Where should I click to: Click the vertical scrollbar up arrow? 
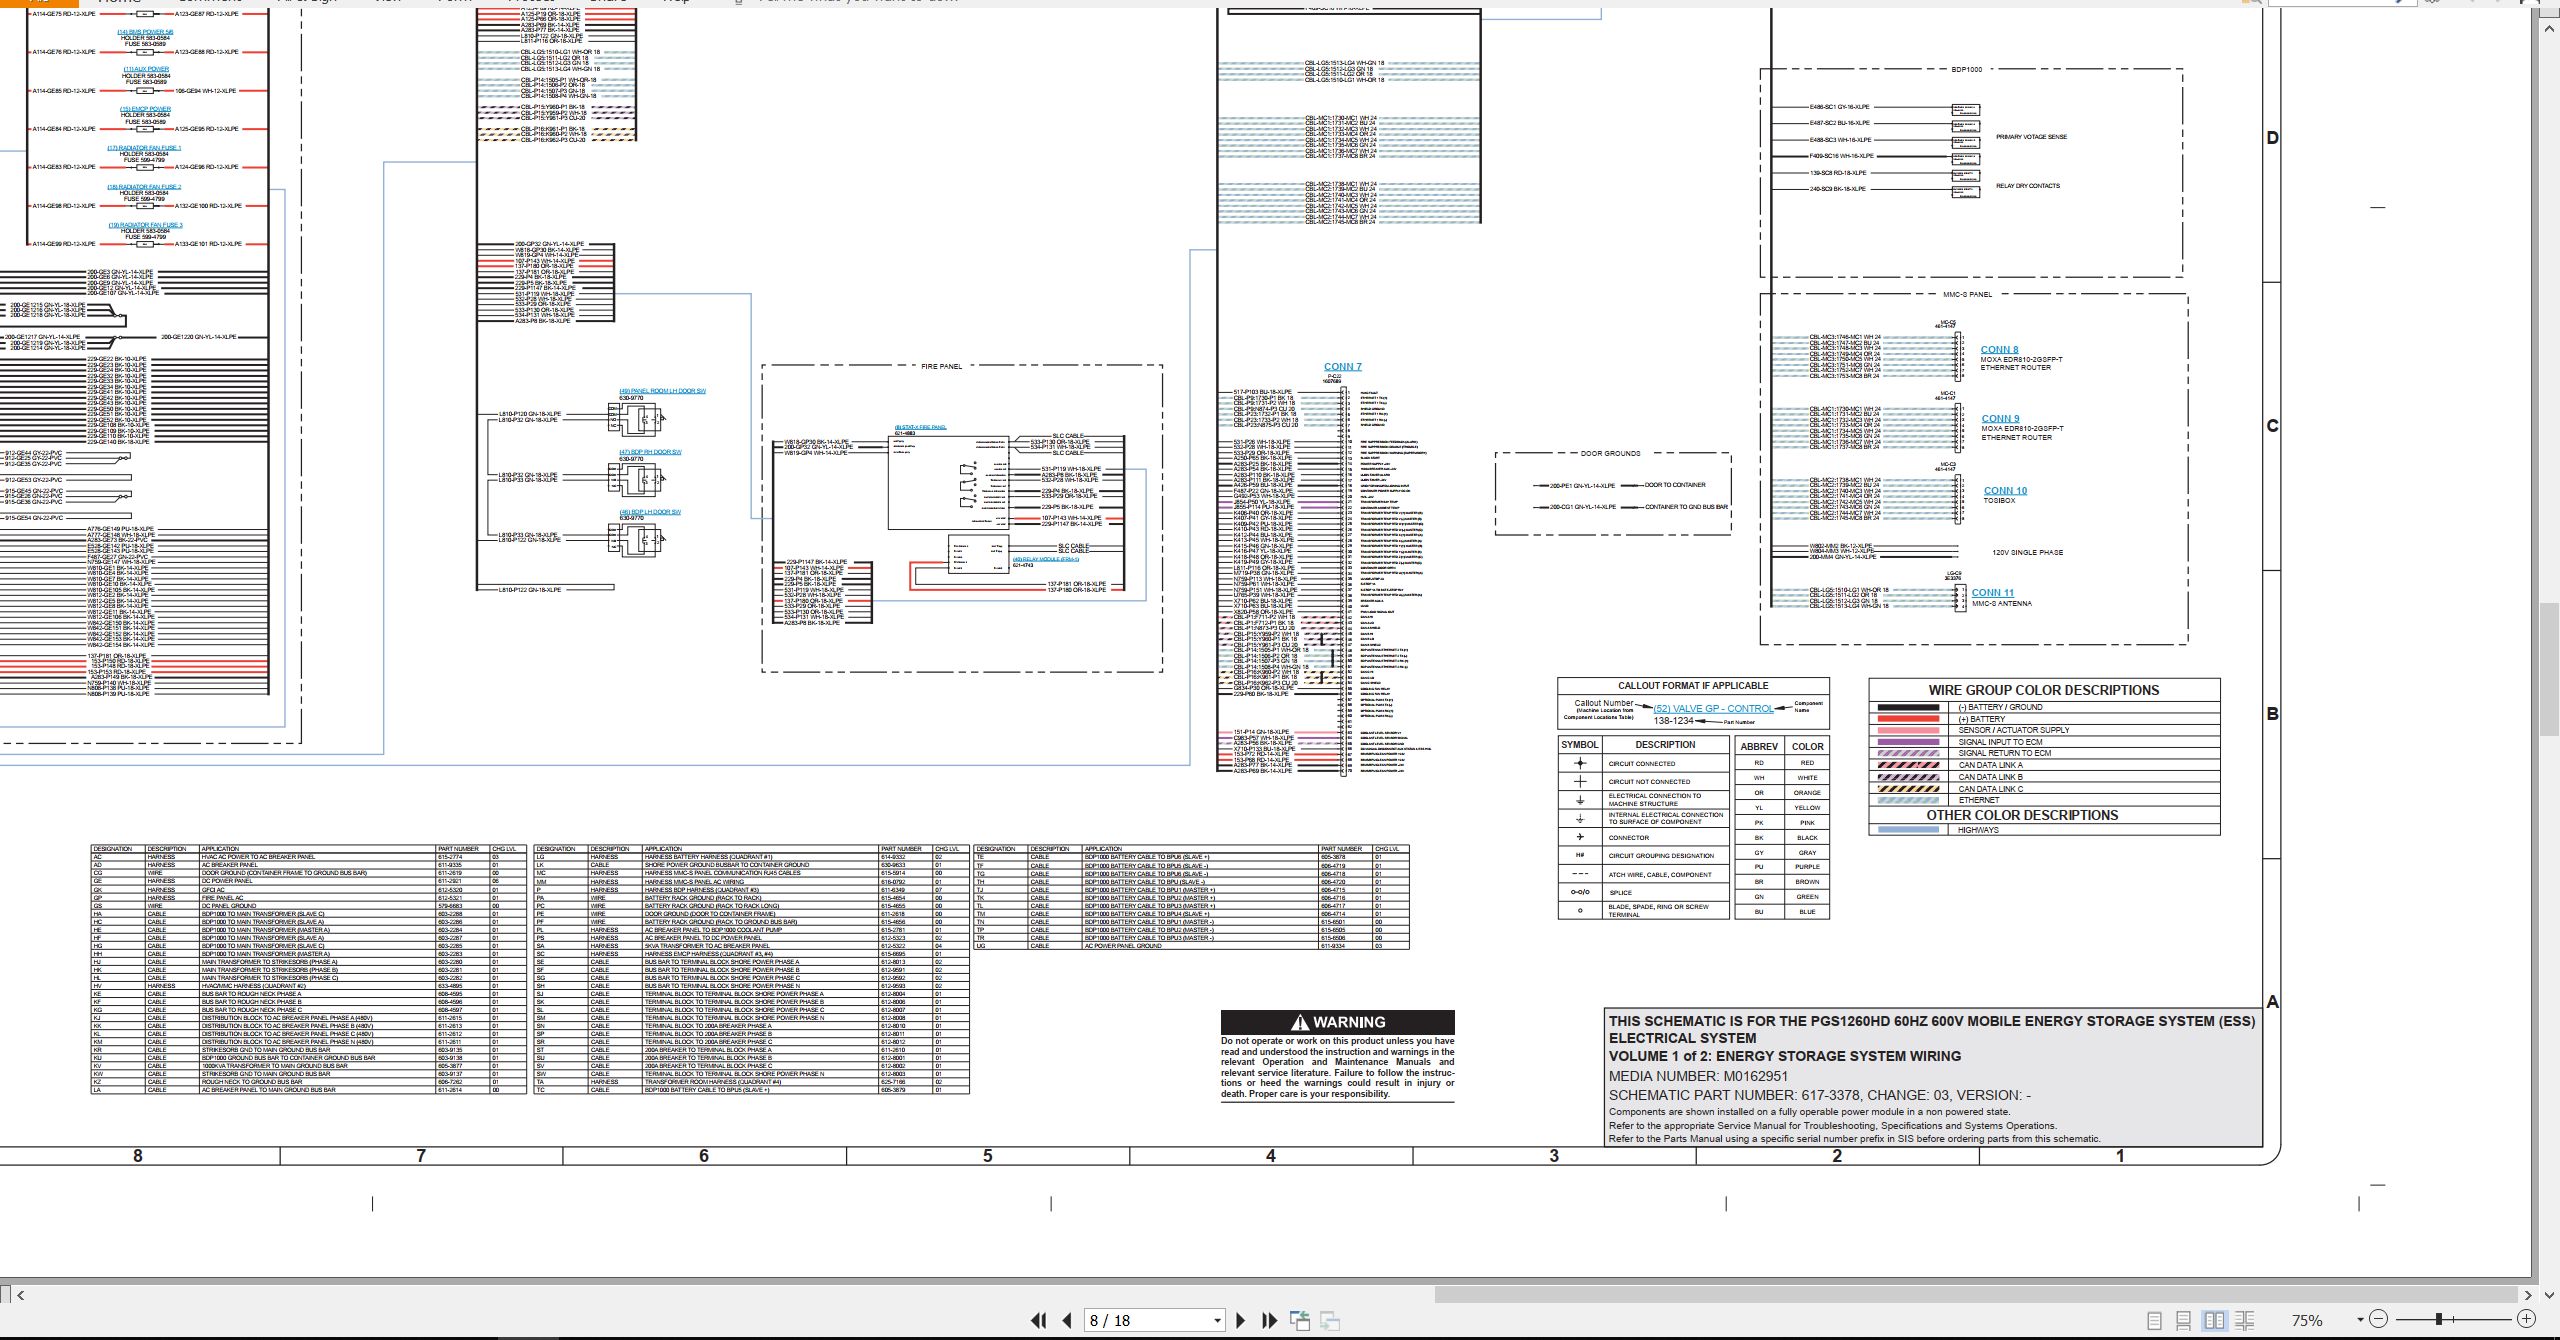[2549, 29]
